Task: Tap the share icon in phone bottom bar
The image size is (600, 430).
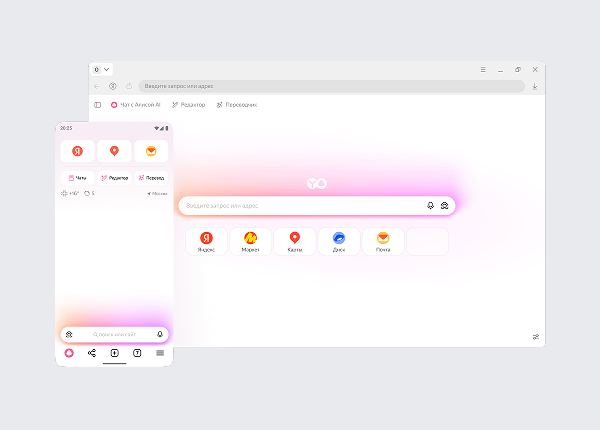Action: (92, 353)
